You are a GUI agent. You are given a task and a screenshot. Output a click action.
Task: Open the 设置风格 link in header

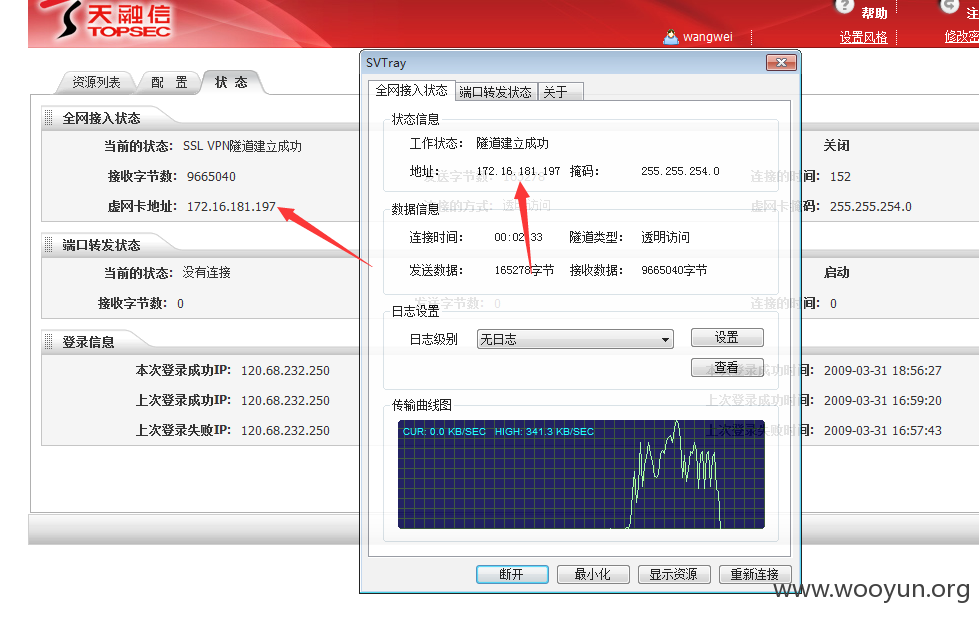pyautogui.click(x=863, y=37)
